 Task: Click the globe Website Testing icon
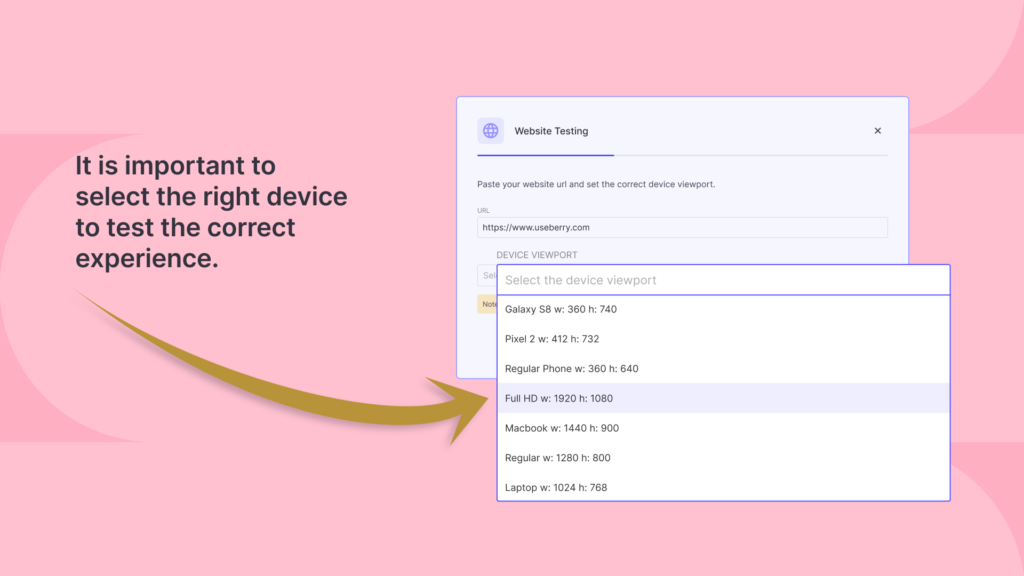tap(491, 131)
